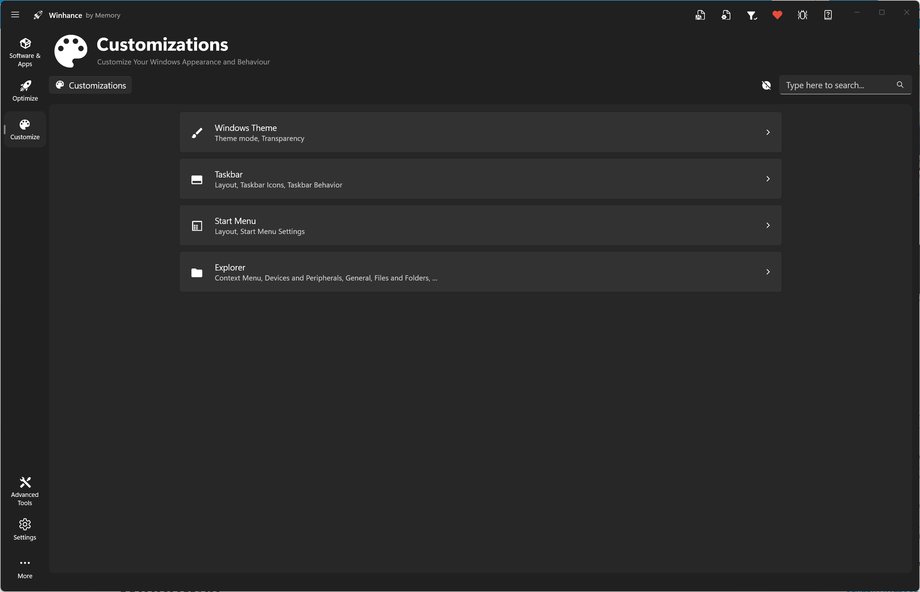Open the help question mark icon

[828, 15]
